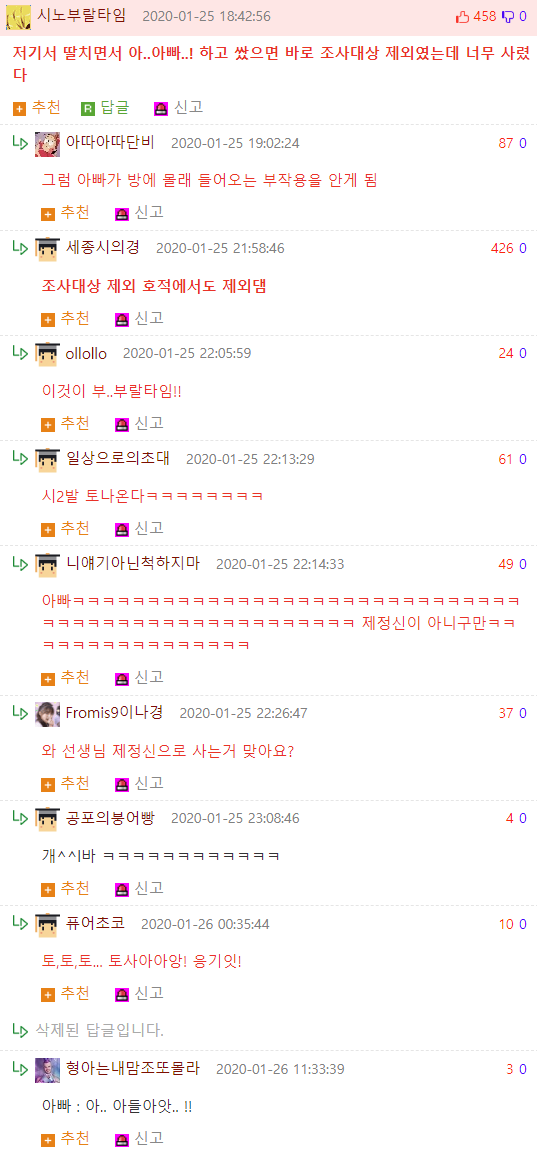
Task: Click the thumbs-down icon on the top comment
Action: (508, 16)
